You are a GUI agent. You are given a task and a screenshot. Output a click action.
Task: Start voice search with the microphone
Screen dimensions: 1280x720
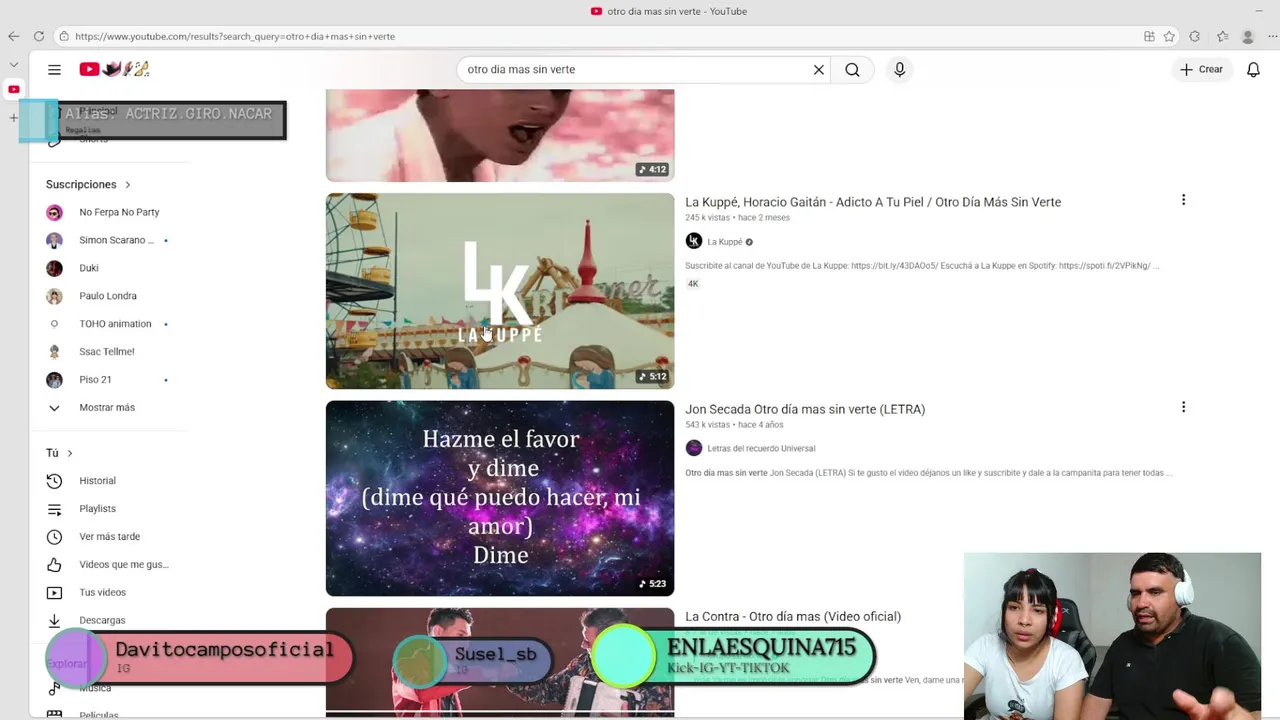(899, 69)
